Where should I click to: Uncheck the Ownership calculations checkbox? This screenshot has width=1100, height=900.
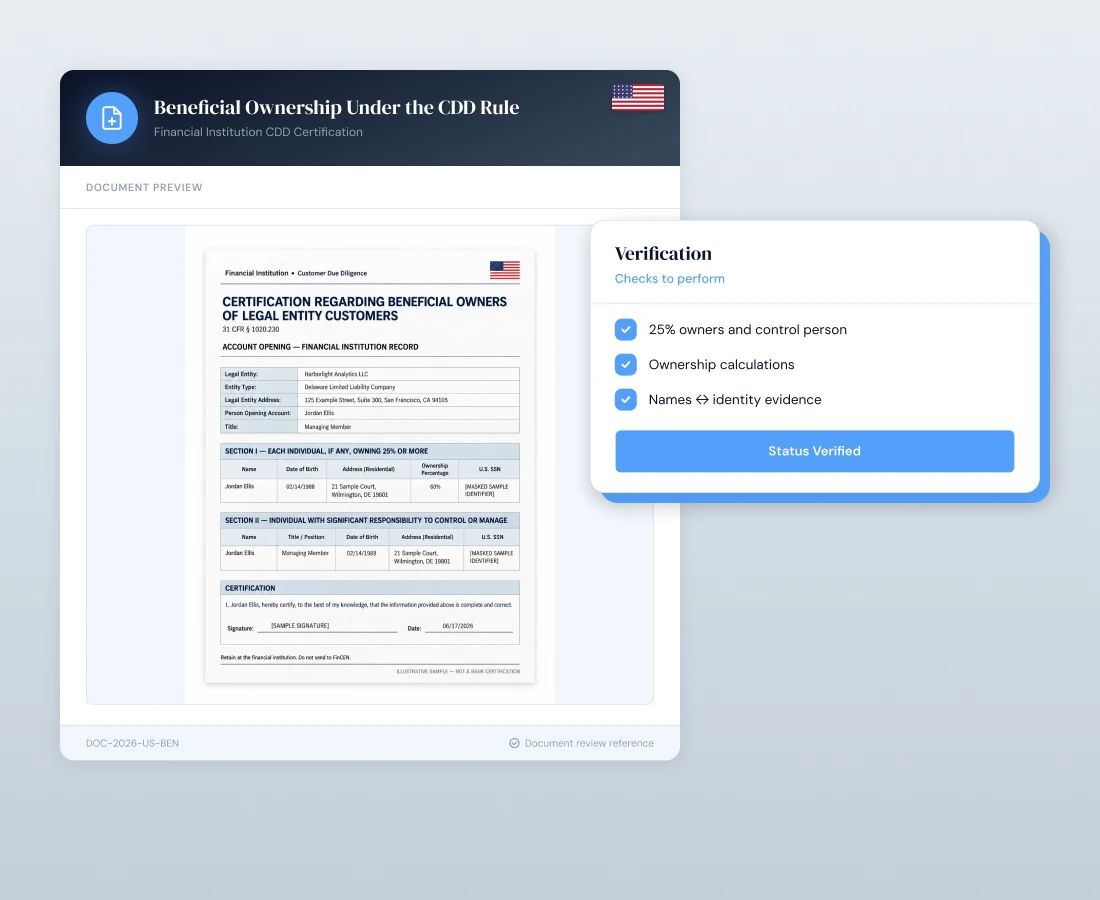[626, 365]
